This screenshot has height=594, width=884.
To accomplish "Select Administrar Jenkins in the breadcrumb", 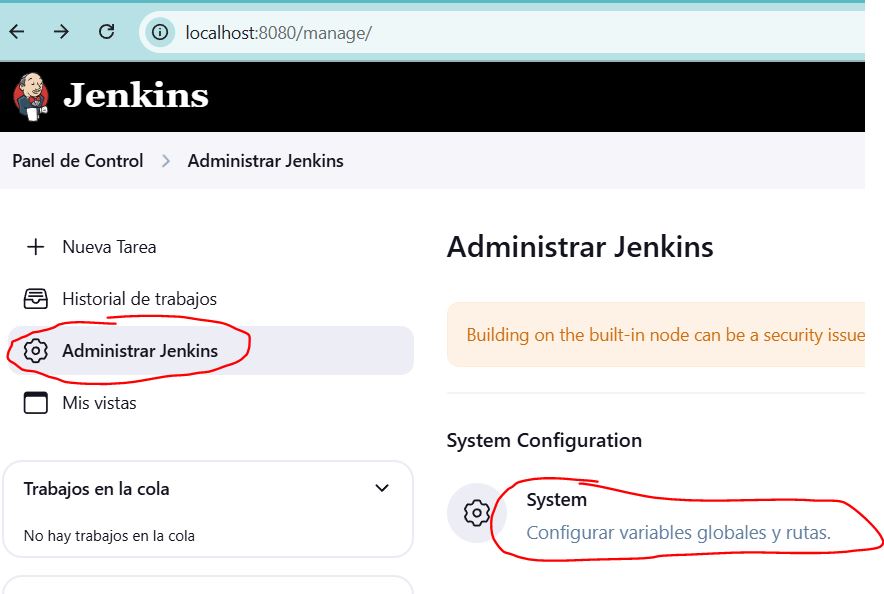I will coord(264,160).
